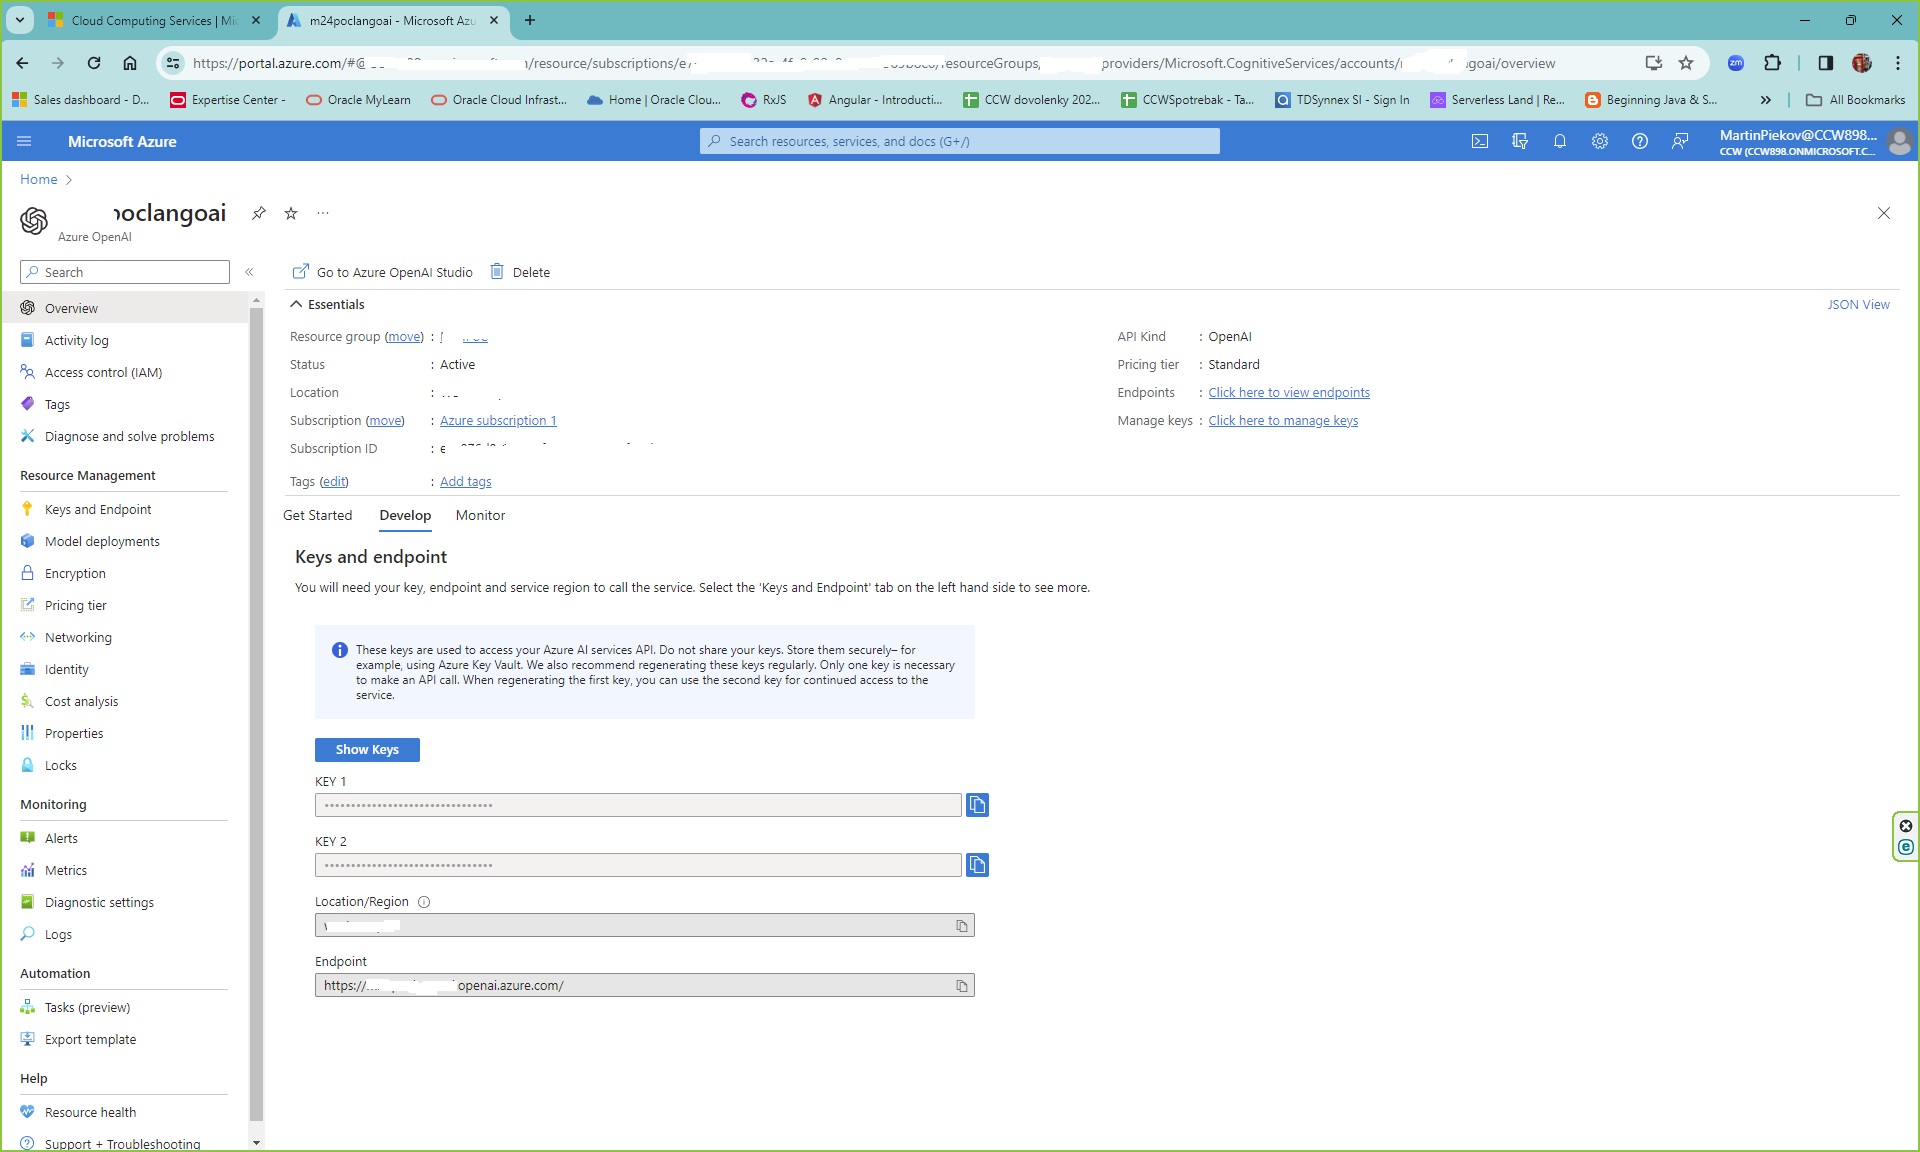The height and width of the screenshot is (1152, 1920).
Task: Close the resource blade with X
Action: 1884,213
